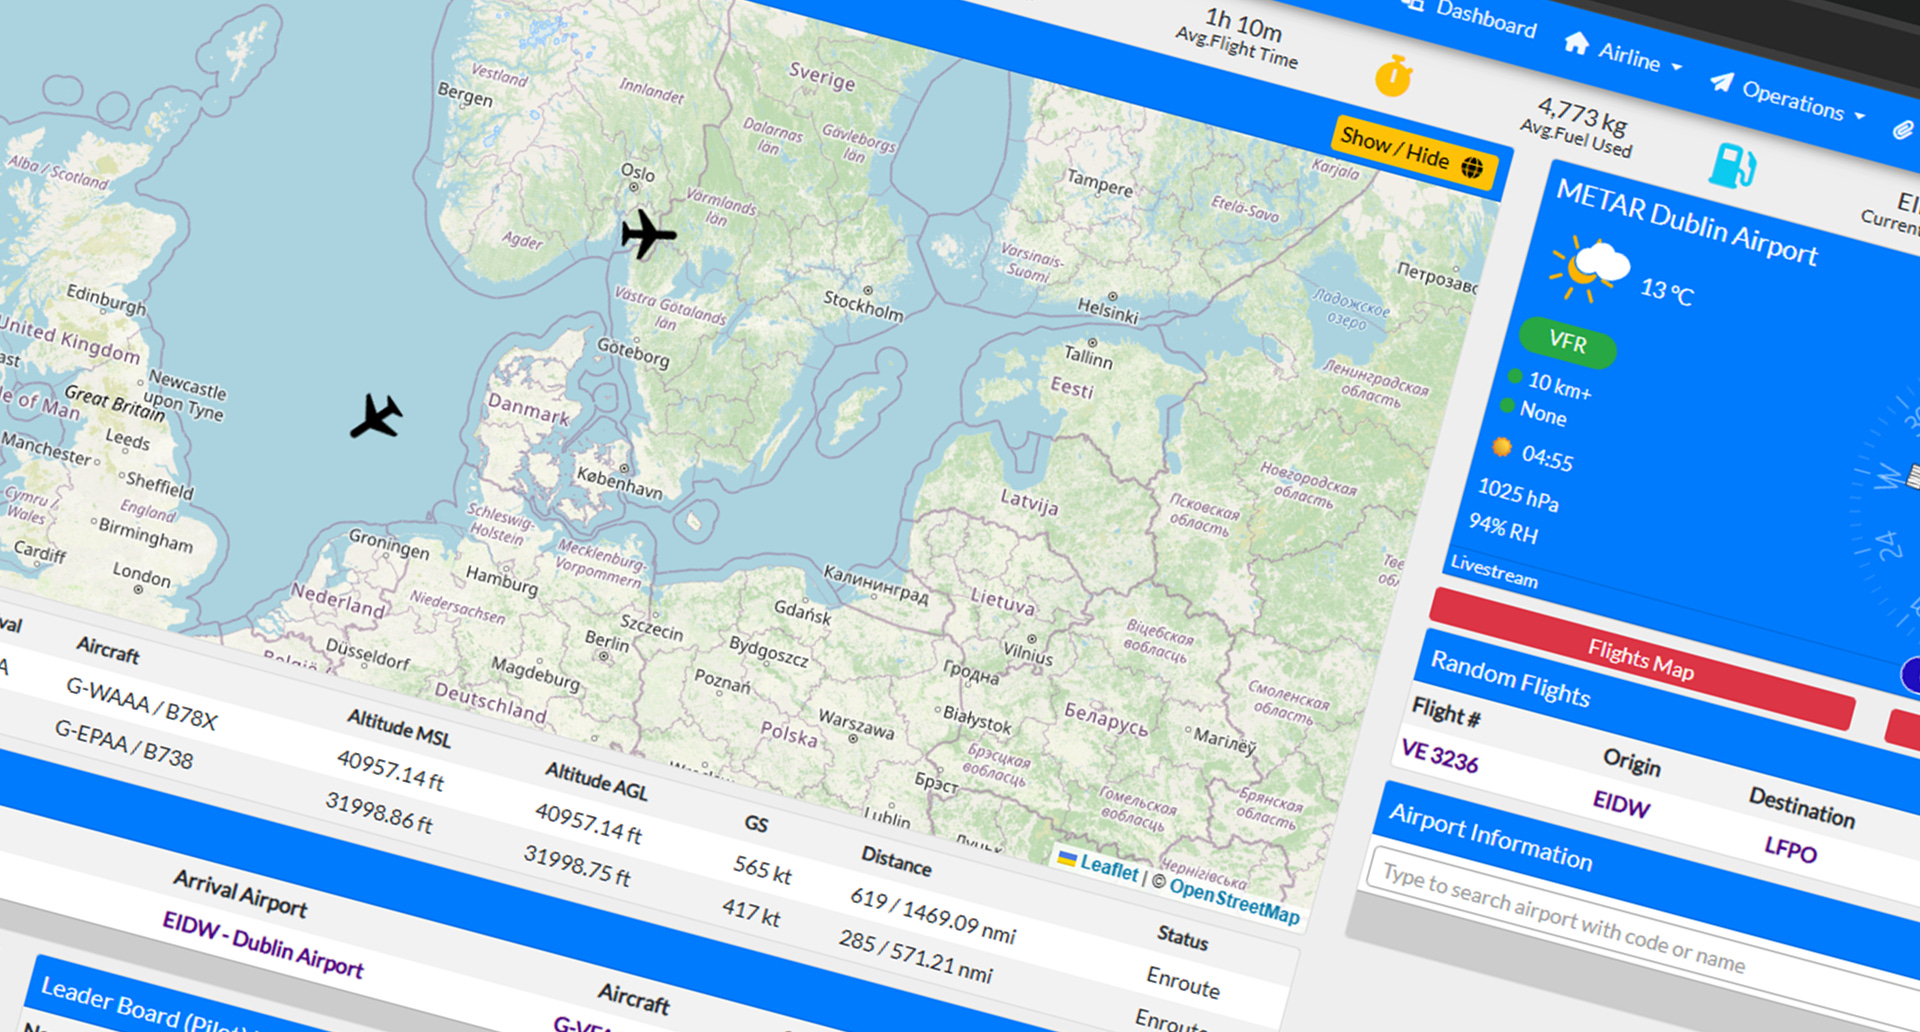The height and width of the screenshot is (1032, 1920).
Task: Click the airplane marker near Oslo
Action: [x=648, y=234]
